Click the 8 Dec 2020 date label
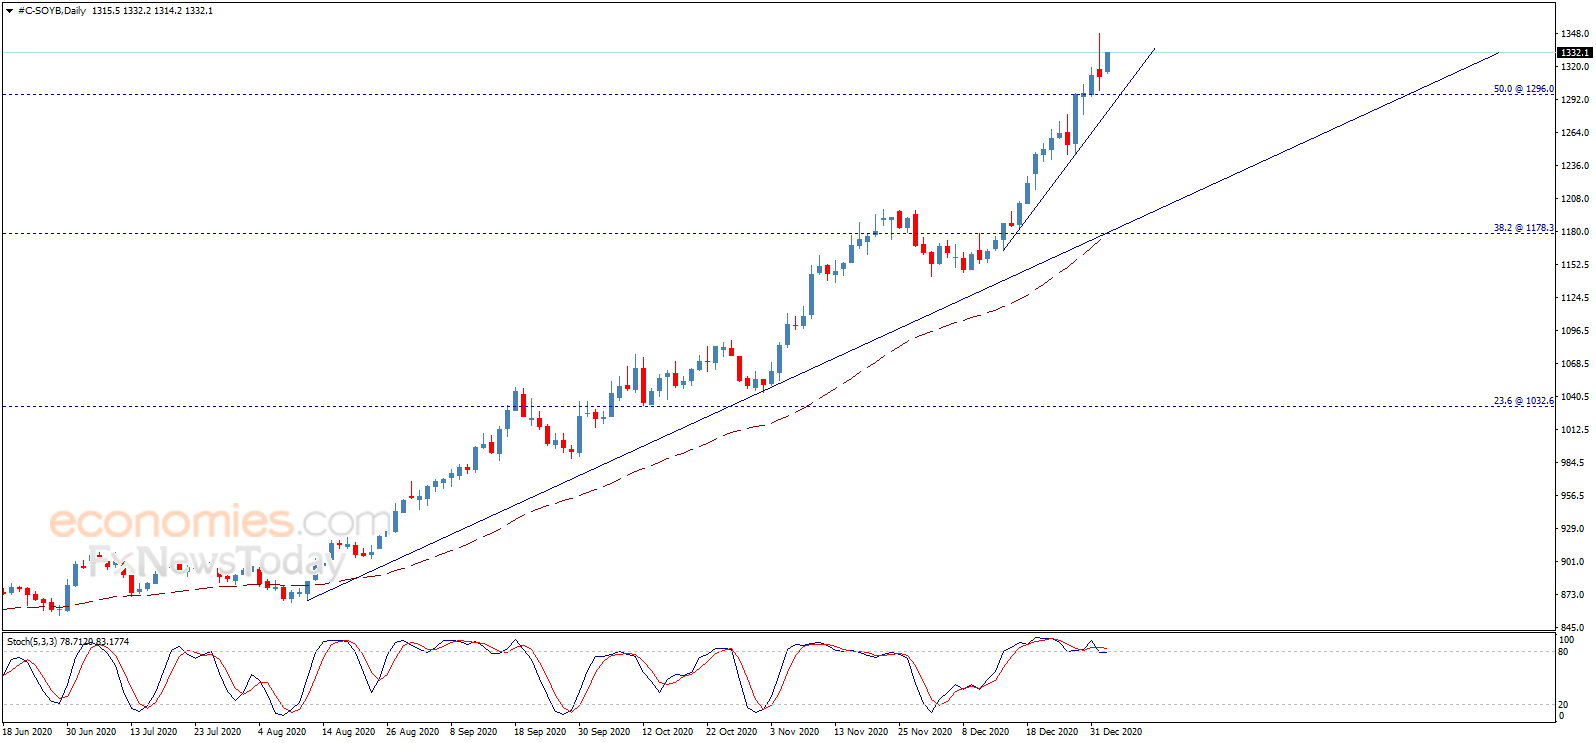Image resolution: width=1596 pixels, height=743 pixels. click(x=987, y=732)
